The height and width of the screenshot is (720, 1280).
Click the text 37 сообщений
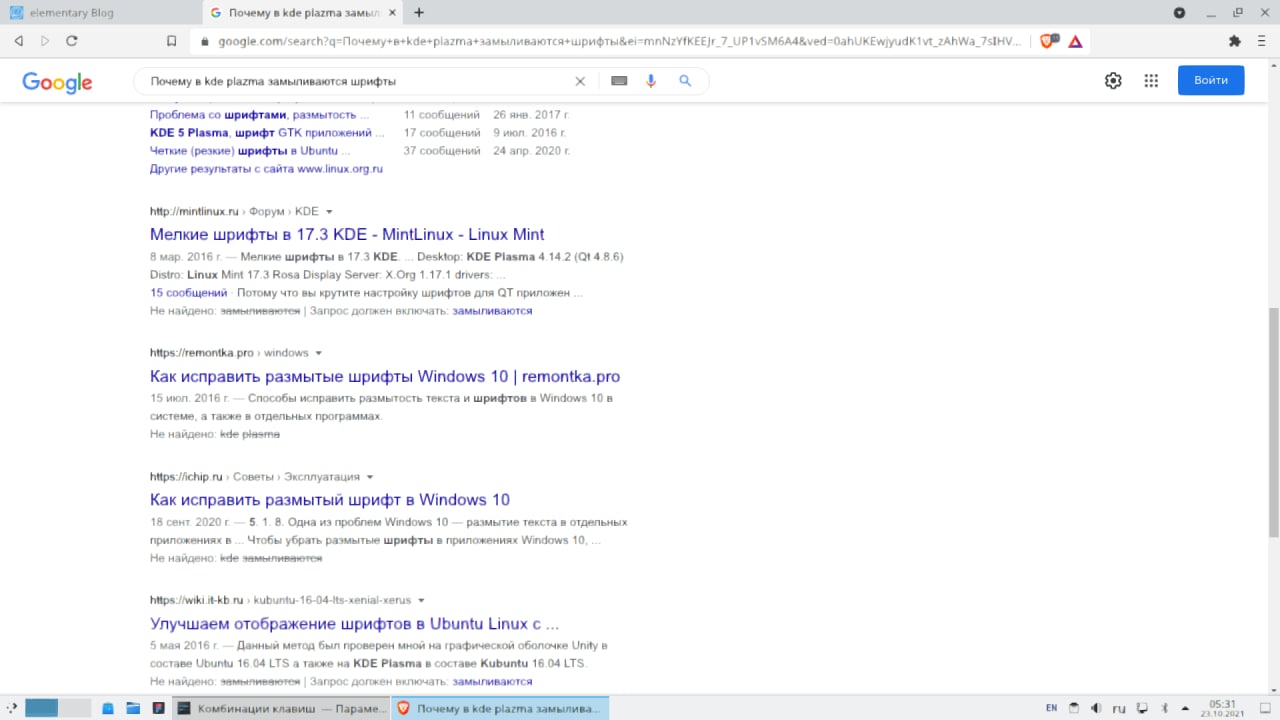(442, 151)
